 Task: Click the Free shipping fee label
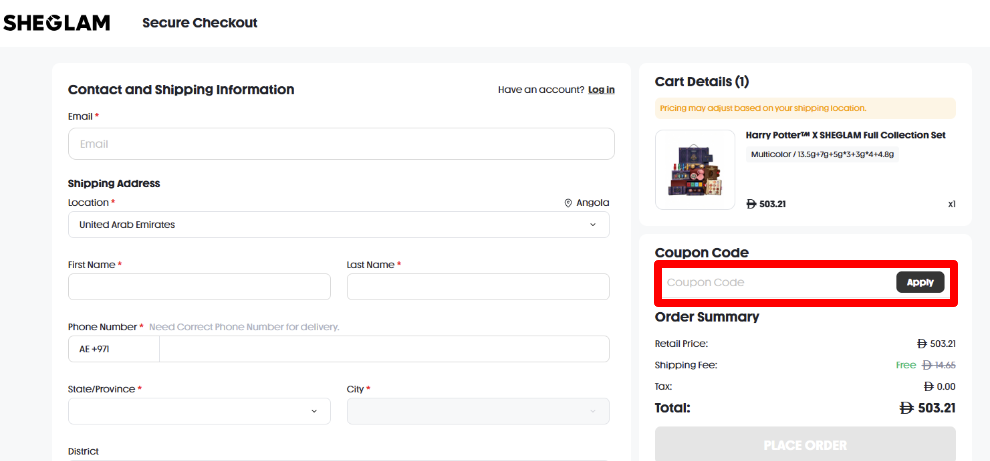point(905,365)
